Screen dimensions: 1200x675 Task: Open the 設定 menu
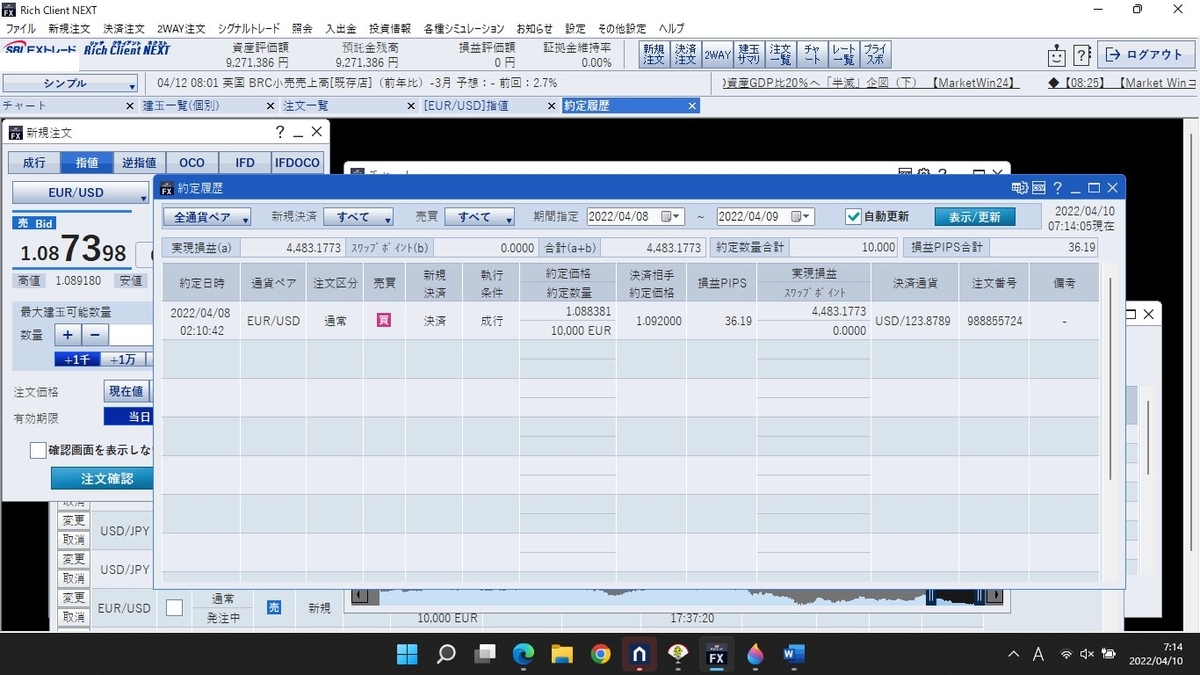tap(575, 29)
